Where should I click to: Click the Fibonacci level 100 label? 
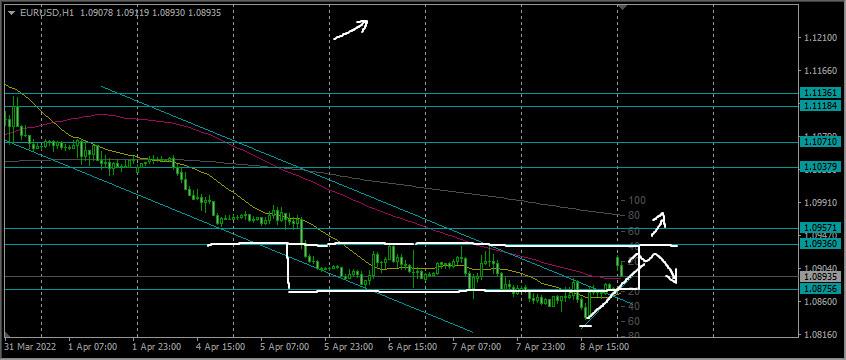tap(637, 200)
